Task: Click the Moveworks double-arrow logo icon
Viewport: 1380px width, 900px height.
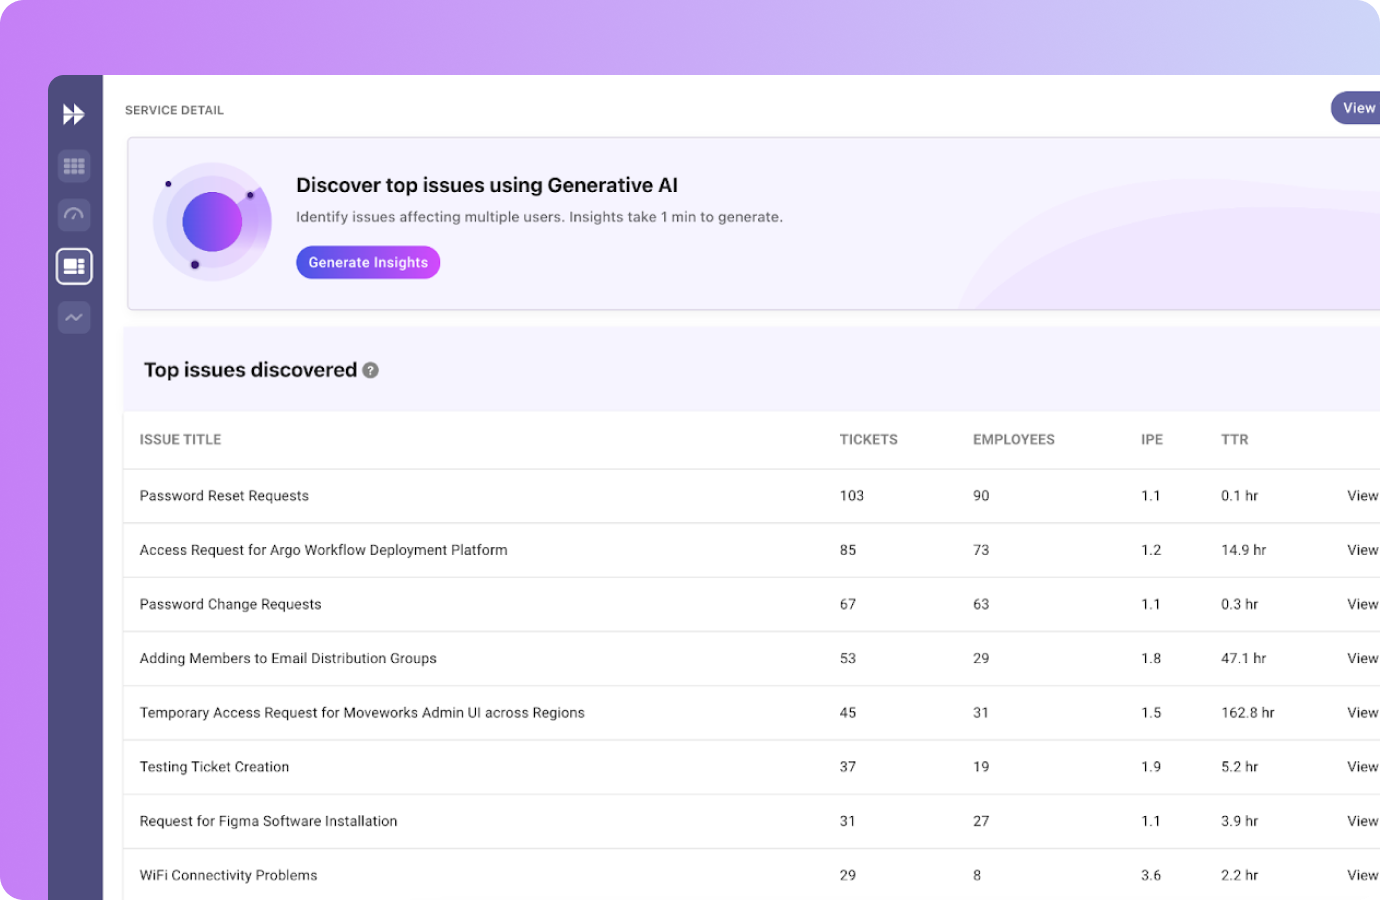Action: tap(74, 114)
